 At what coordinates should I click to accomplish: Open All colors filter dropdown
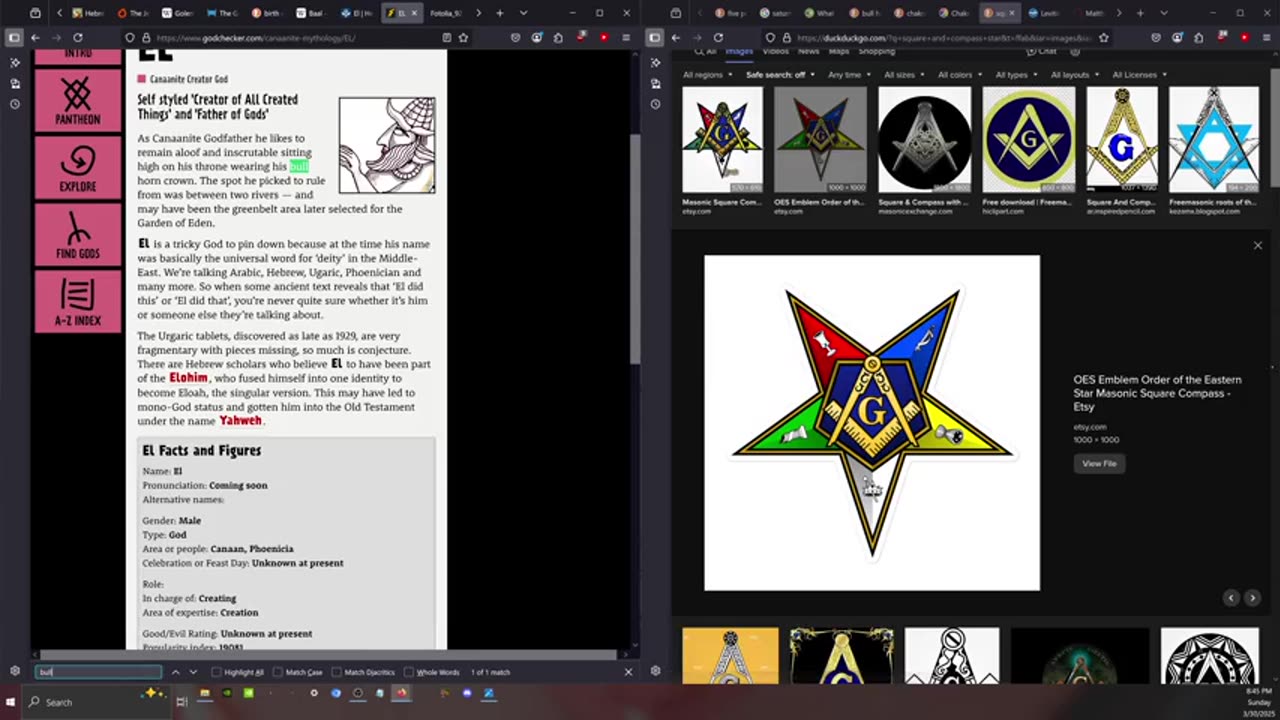point(959,75)
